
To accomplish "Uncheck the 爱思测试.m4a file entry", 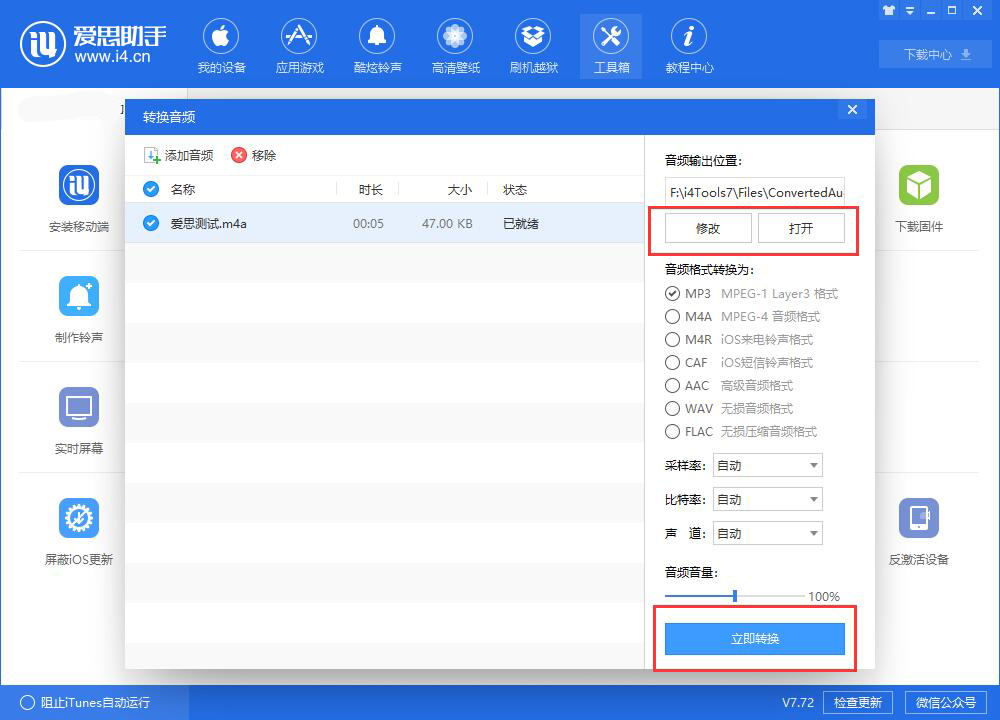I will 148,223.
